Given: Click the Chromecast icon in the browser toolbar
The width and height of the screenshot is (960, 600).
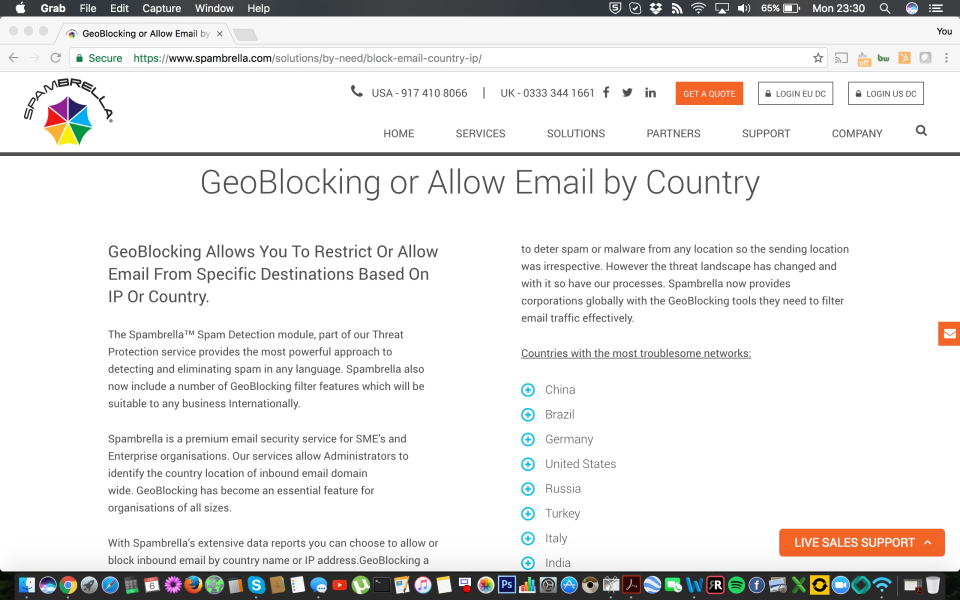Looking at the screenshot, I should tap(840, 58).
